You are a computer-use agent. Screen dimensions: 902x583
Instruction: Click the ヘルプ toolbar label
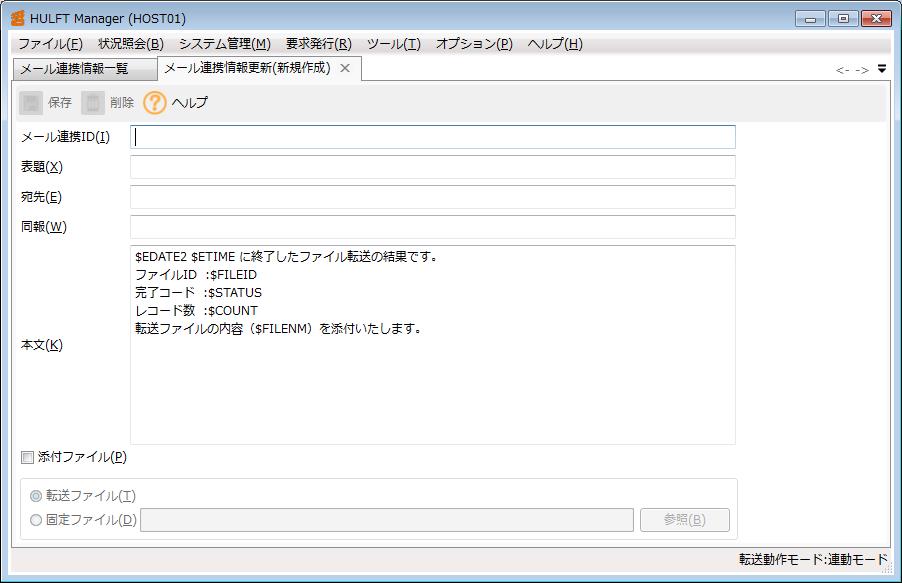coord(190,103)
